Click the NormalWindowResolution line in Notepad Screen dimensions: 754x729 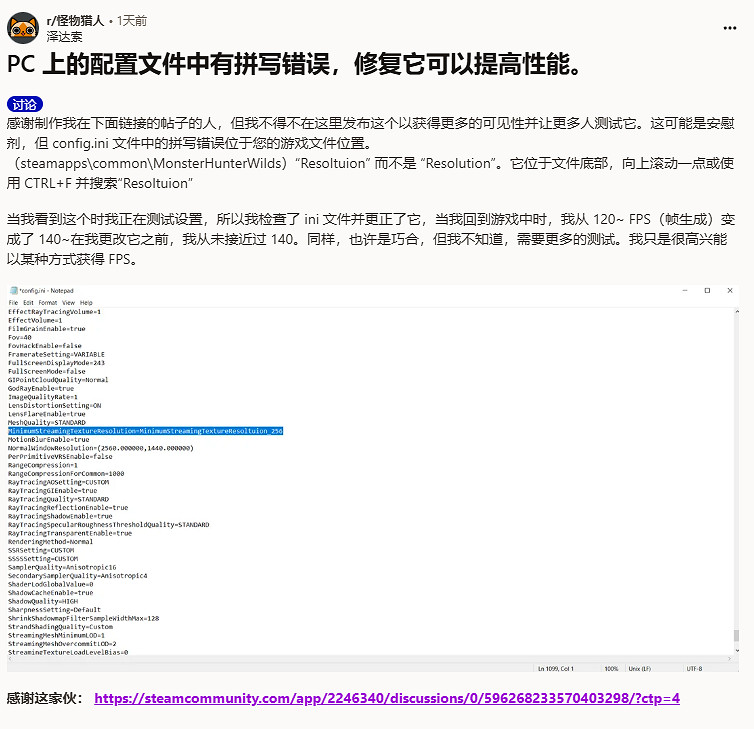(100, 448)
